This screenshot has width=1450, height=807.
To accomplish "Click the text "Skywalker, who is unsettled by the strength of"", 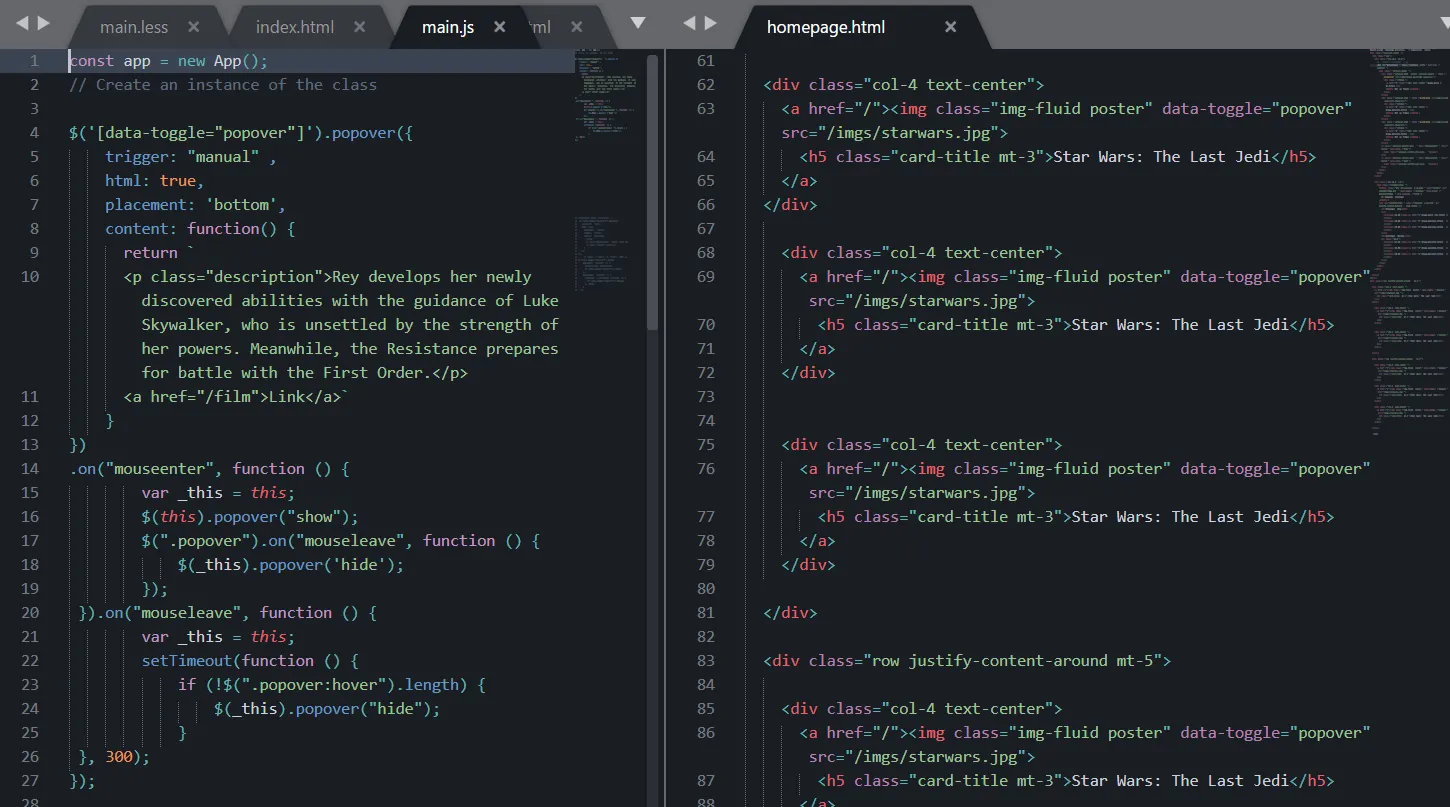I will (x=350, y=325).
